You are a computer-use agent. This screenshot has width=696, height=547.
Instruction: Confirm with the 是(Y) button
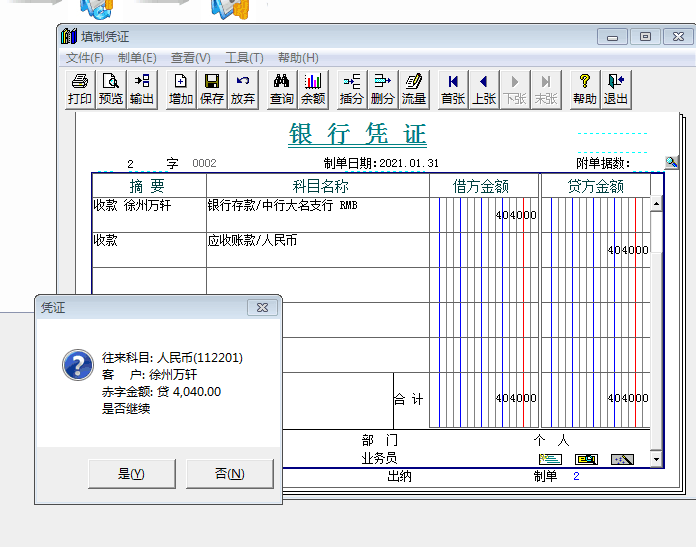coord(132,474)
